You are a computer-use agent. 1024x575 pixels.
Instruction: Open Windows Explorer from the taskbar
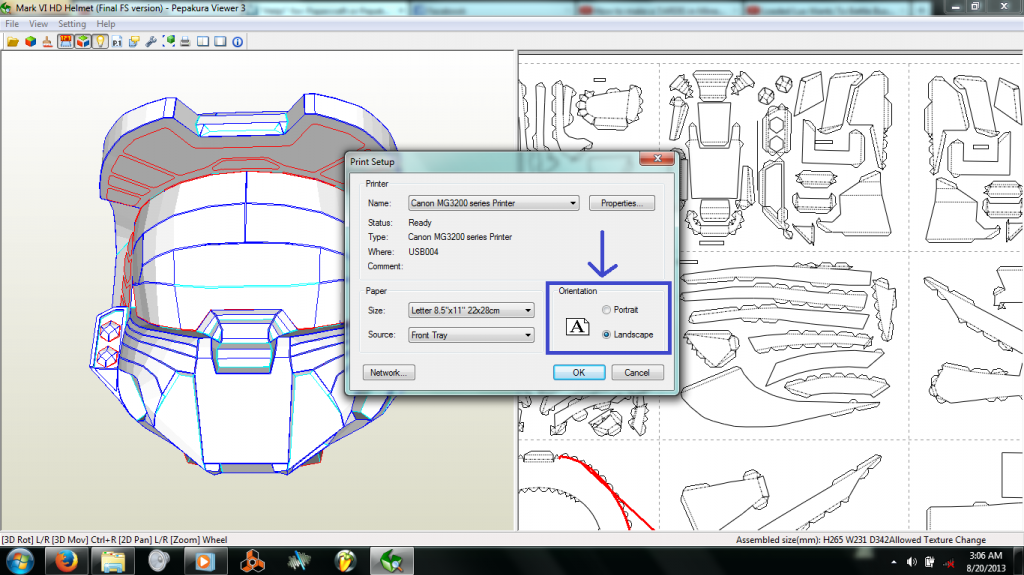[x=113, y=561]
